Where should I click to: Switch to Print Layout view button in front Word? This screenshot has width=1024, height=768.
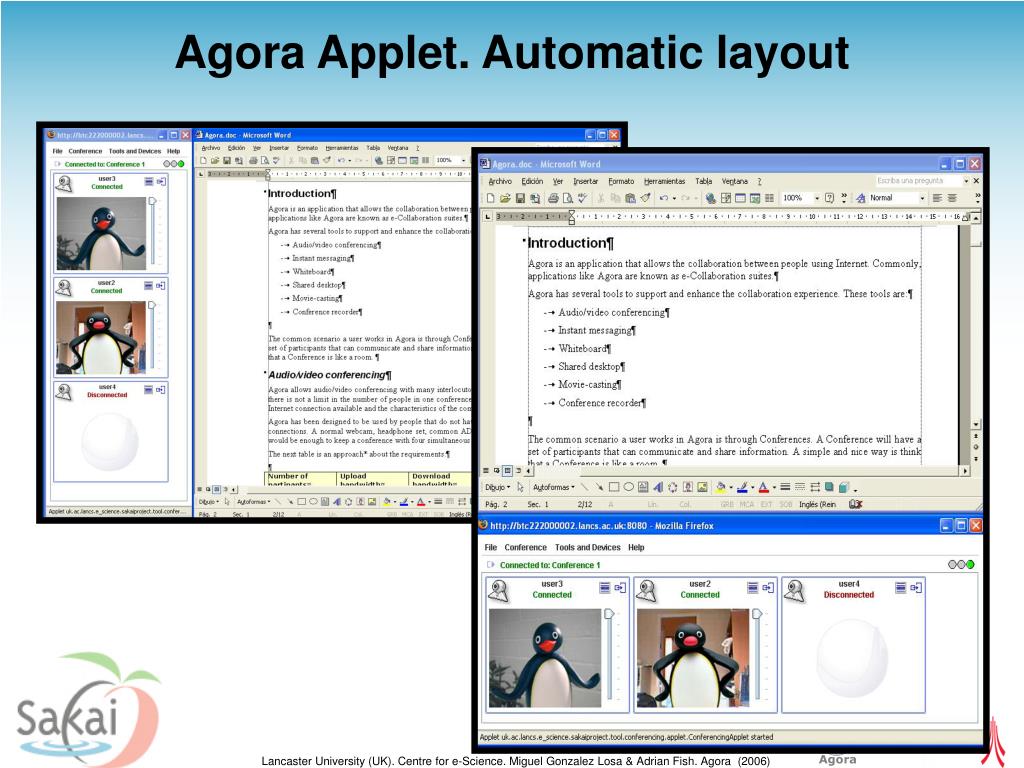507,470
